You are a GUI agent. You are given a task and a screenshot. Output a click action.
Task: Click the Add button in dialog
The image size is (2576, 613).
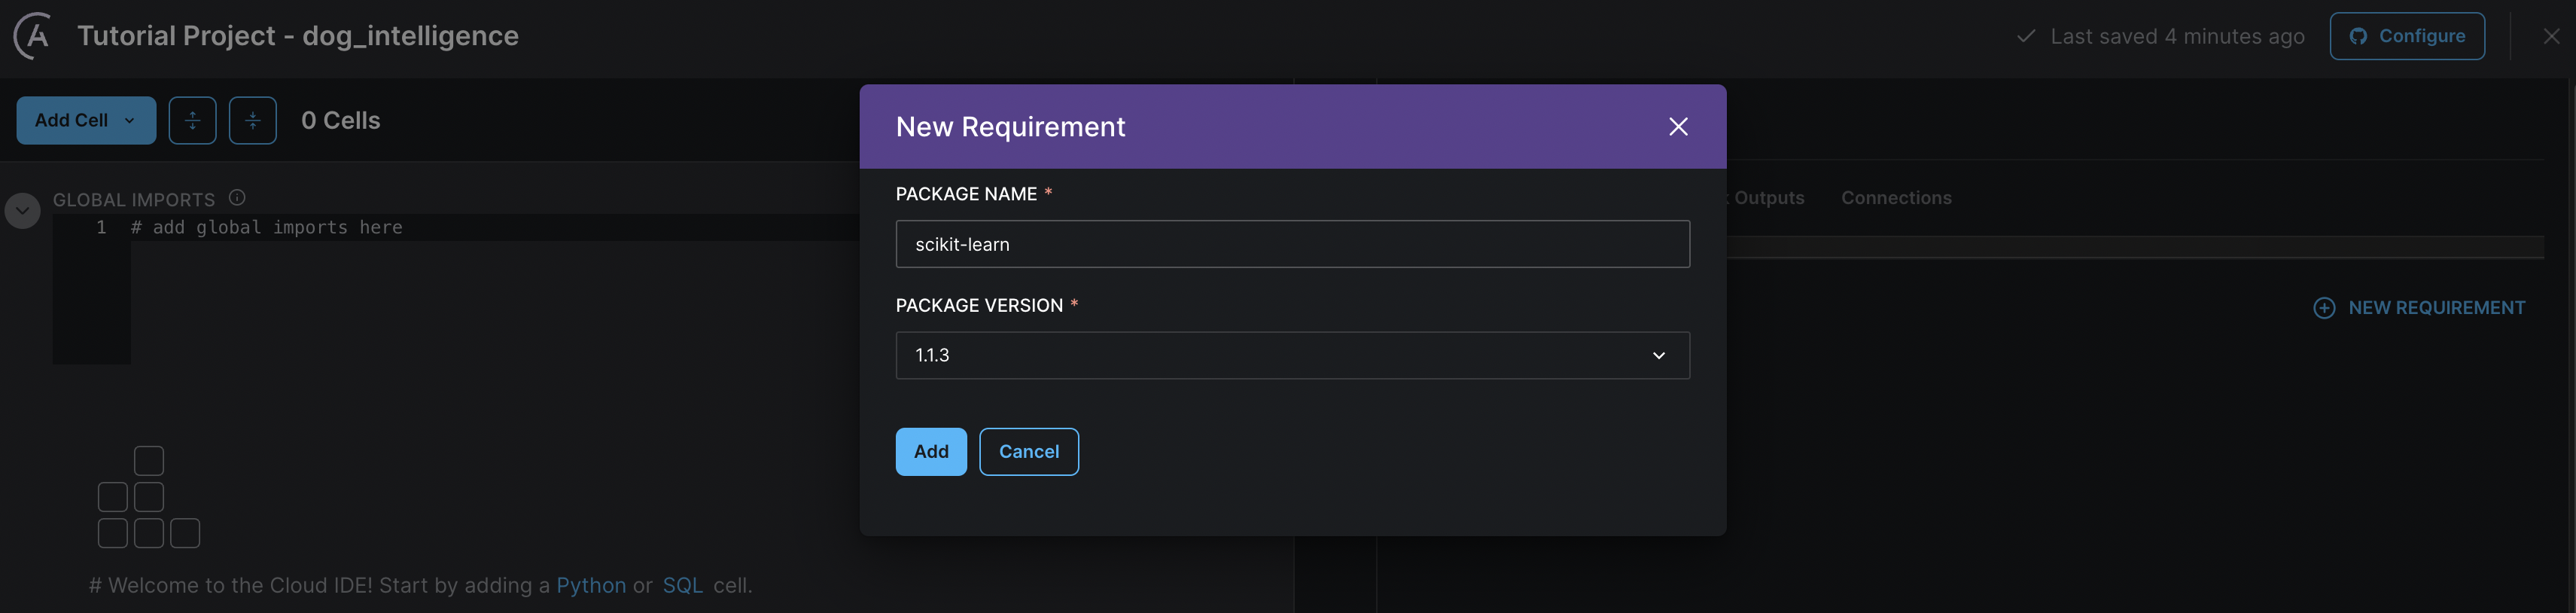(x=930, y=452)
